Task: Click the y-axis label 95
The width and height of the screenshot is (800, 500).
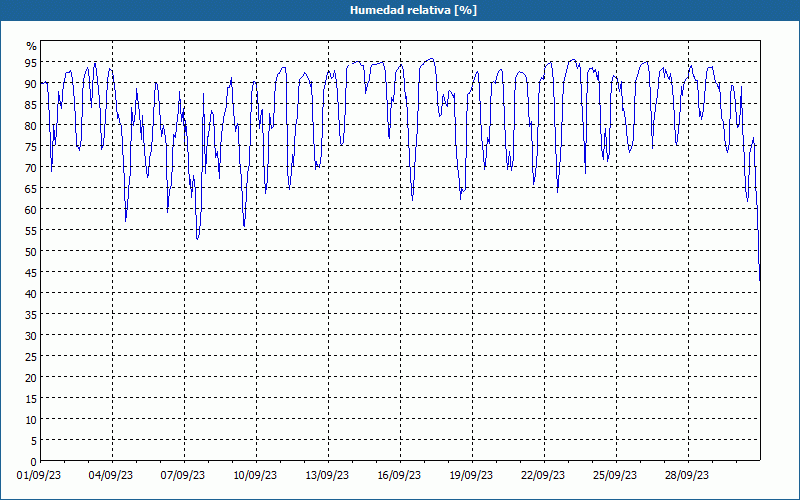Action: 31,62
